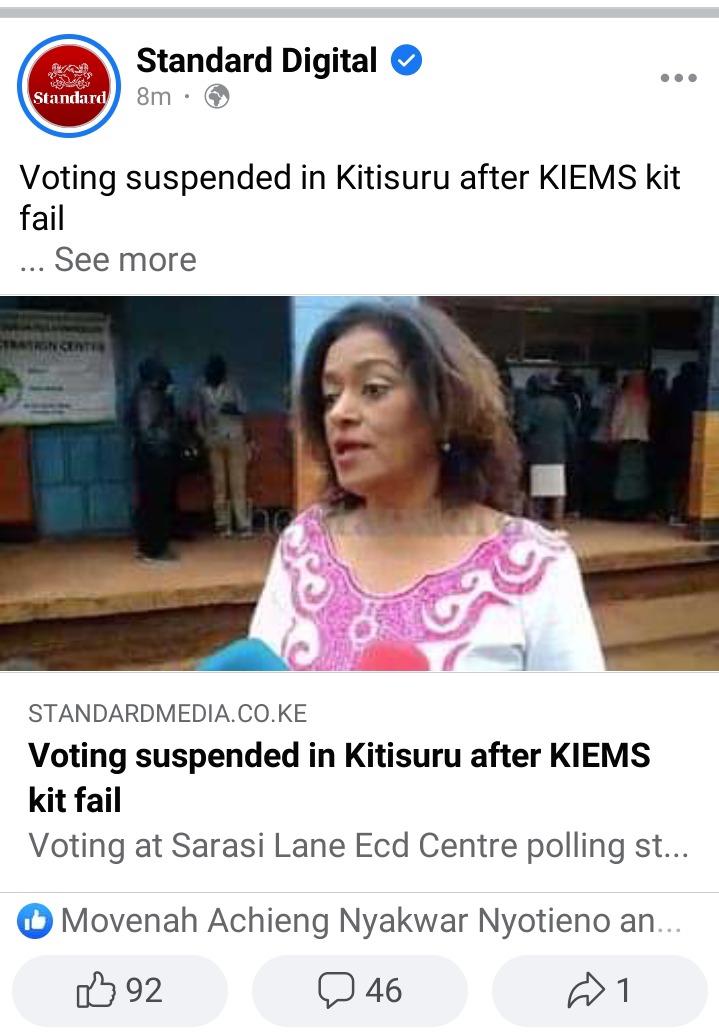The image size is (719, 1036).
Task: Open comments via the speech bubble icon
Action: [336, 990]
